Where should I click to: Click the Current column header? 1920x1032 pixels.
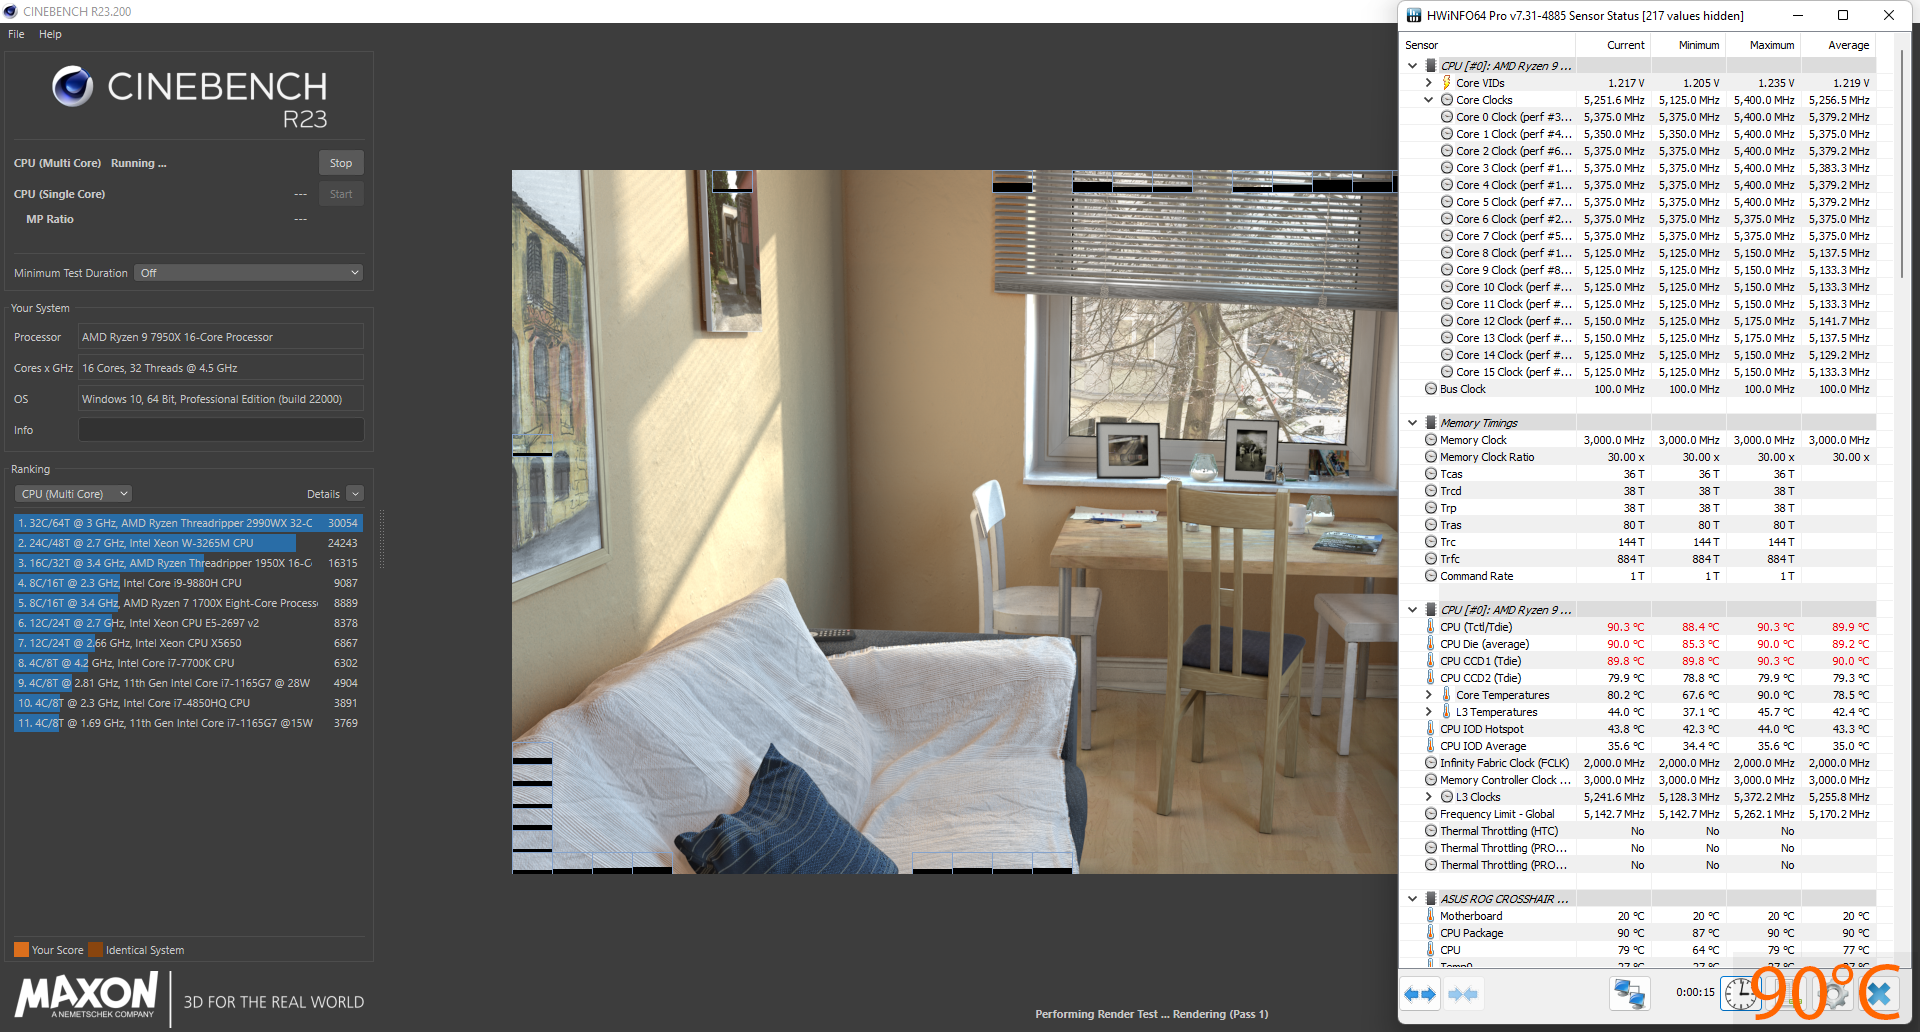pos(1612,45)
